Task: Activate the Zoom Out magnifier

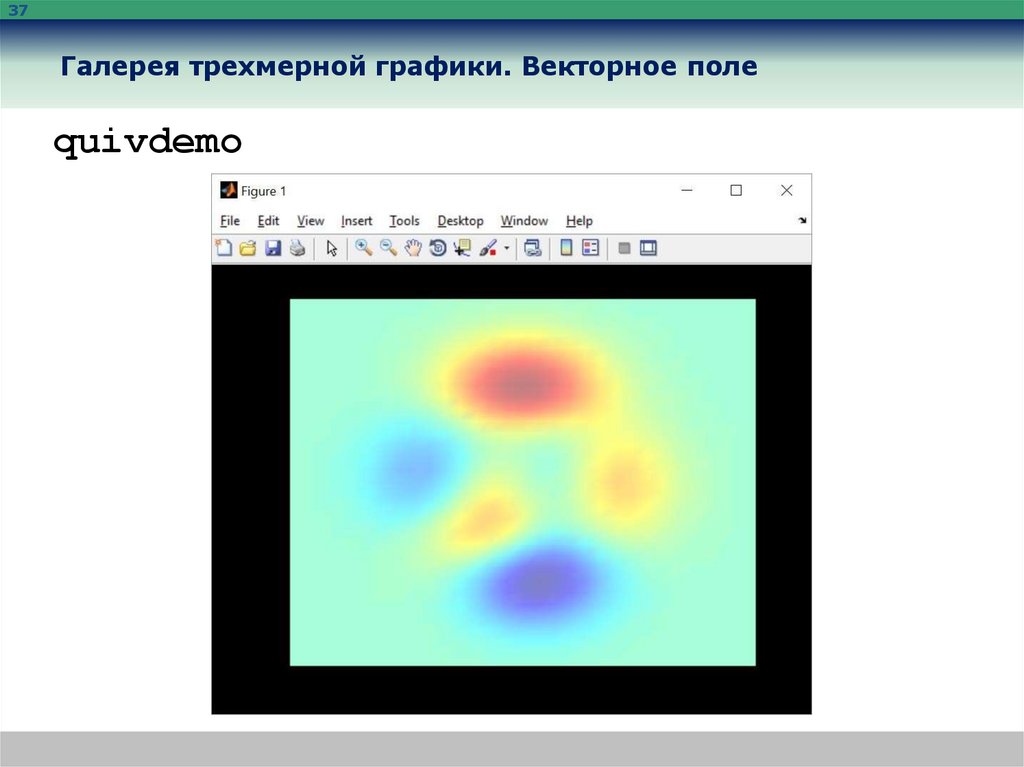Action: click(x=389, y=248)
